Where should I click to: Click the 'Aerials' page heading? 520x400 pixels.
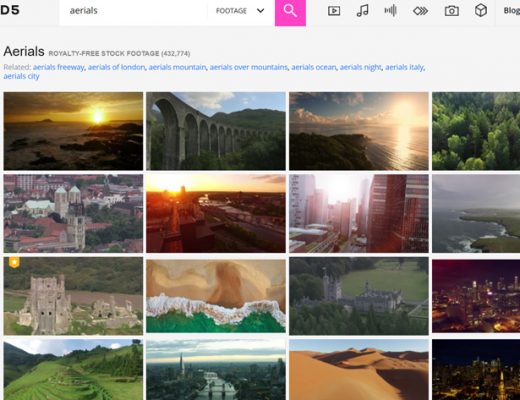[x=24, y=52]
